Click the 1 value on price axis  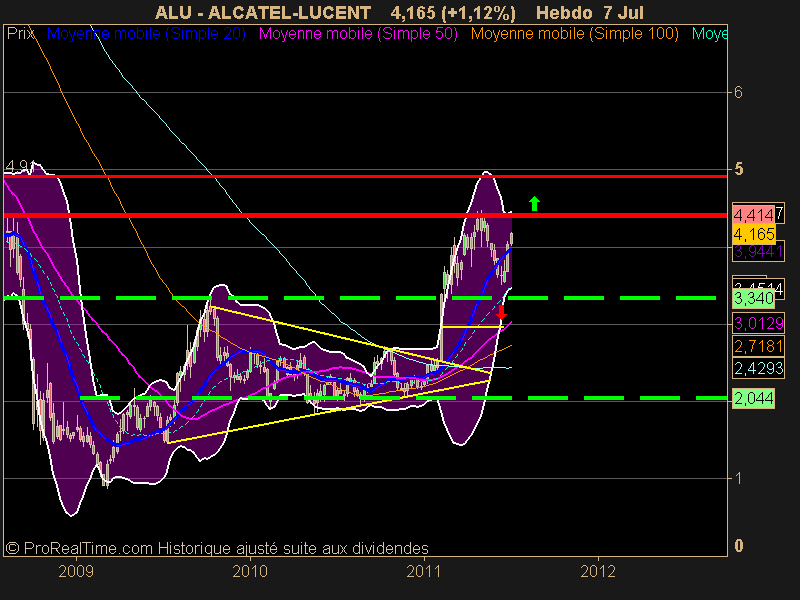(x=738, y=479)
